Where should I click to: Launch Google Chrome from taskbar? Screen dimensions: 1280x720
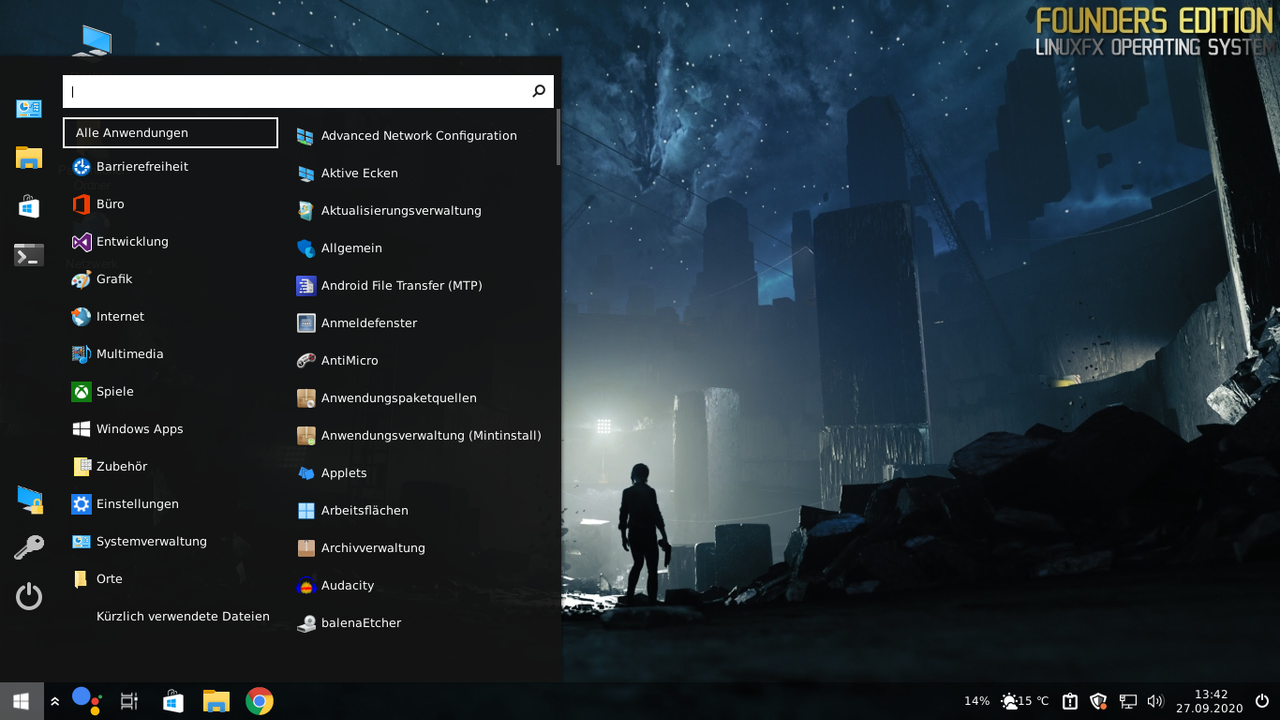(x=259, y=701)
